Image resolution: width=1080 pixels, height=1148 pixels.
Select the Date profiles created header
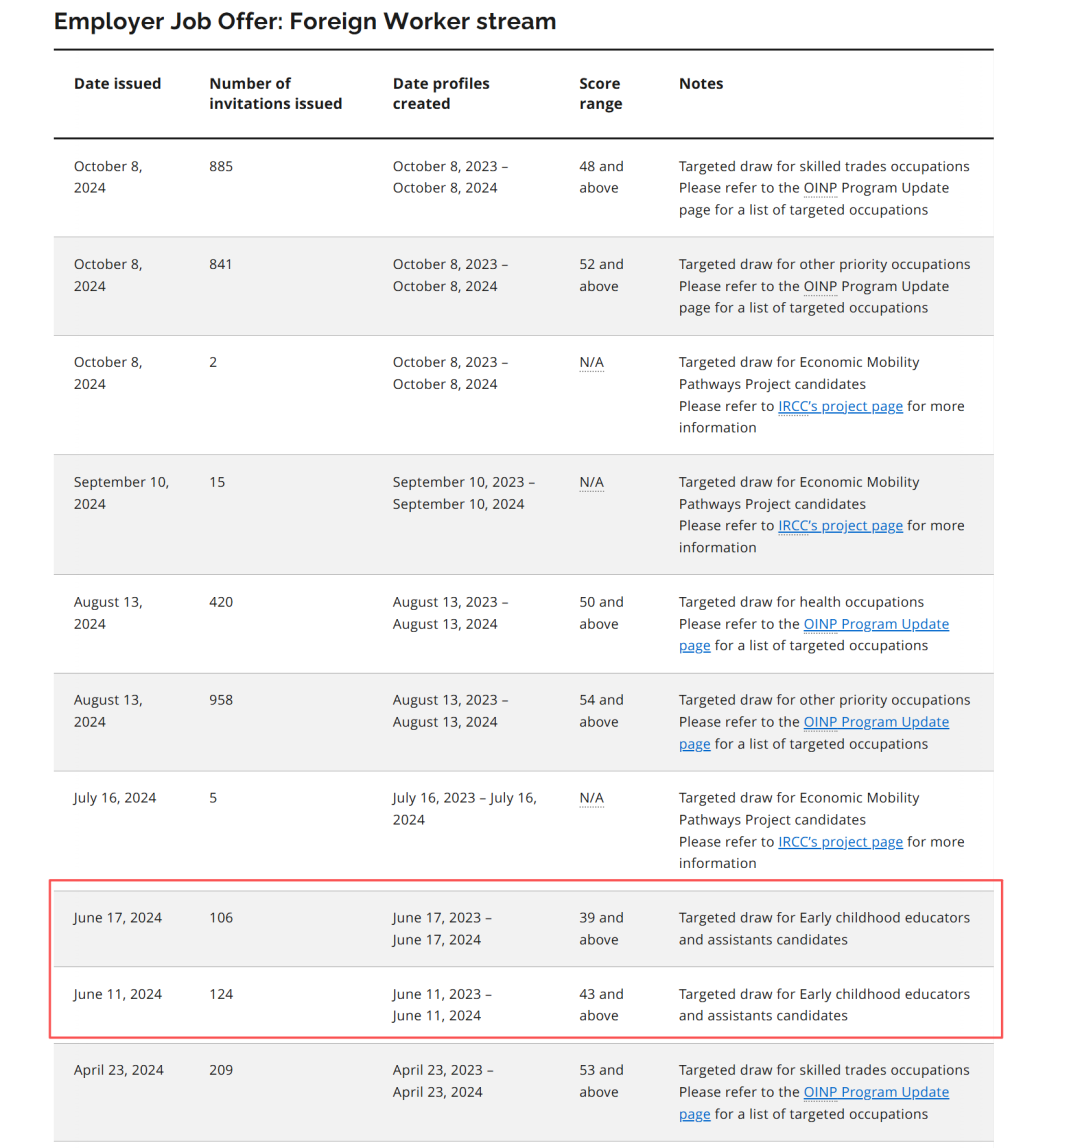click(x=441, y=94)
